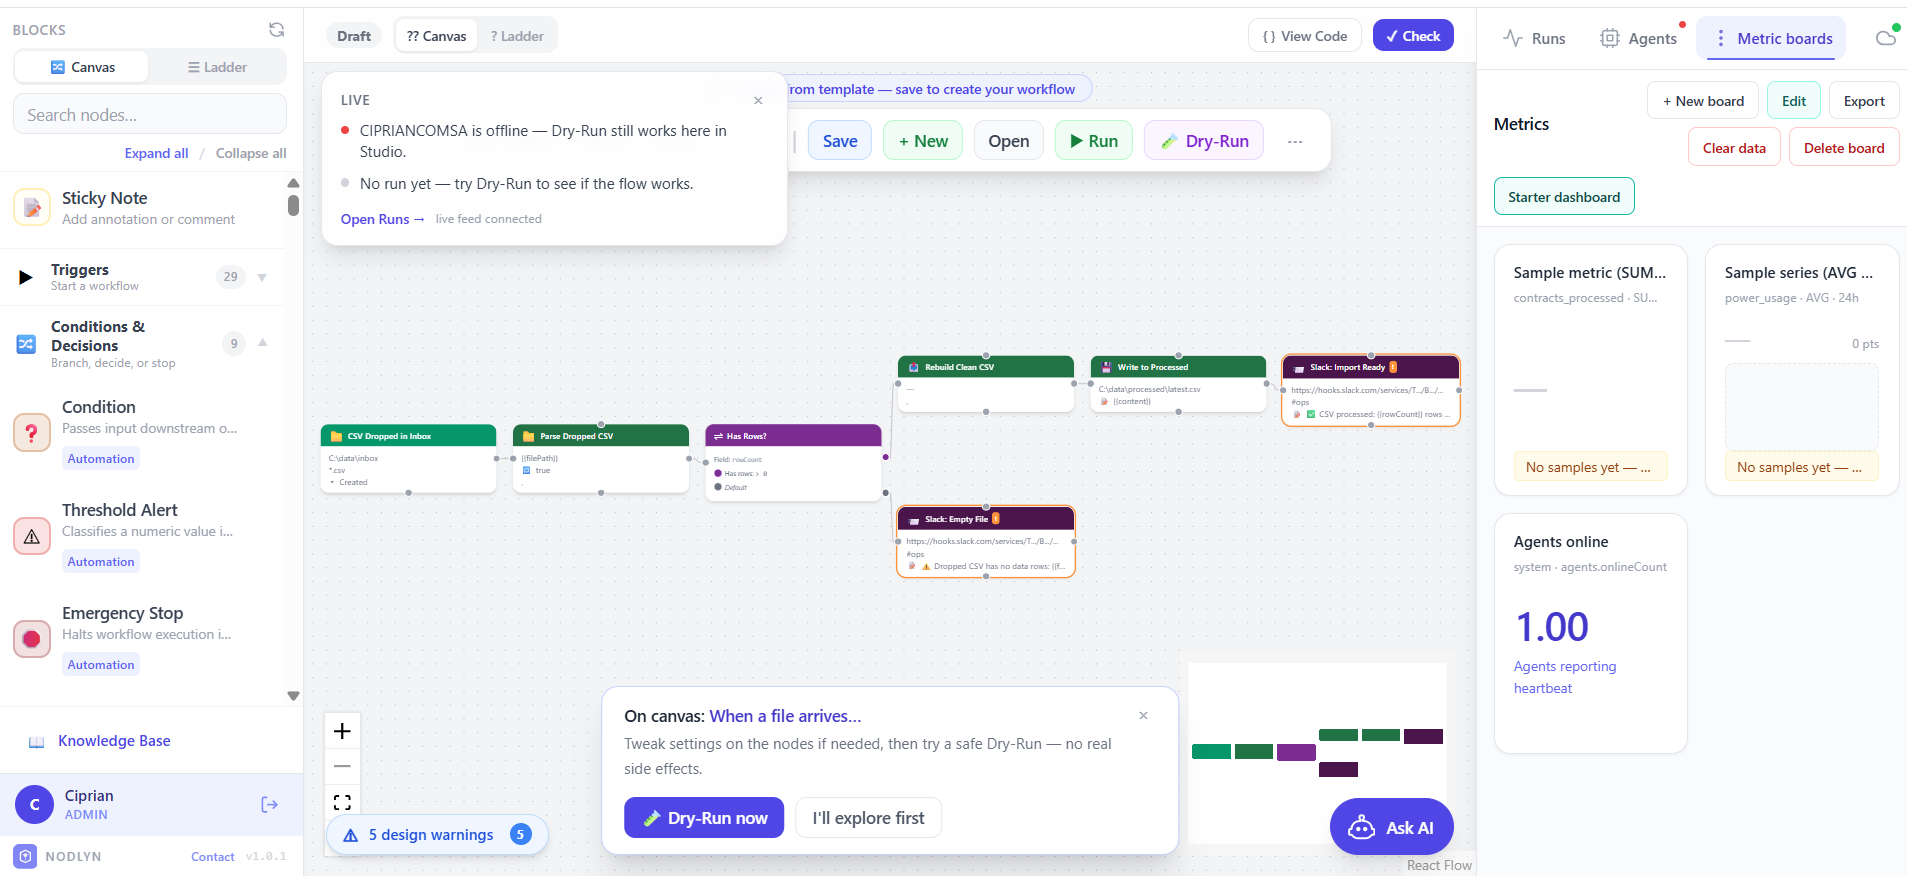Click the Open Runs link

click(x=382, y=219)
